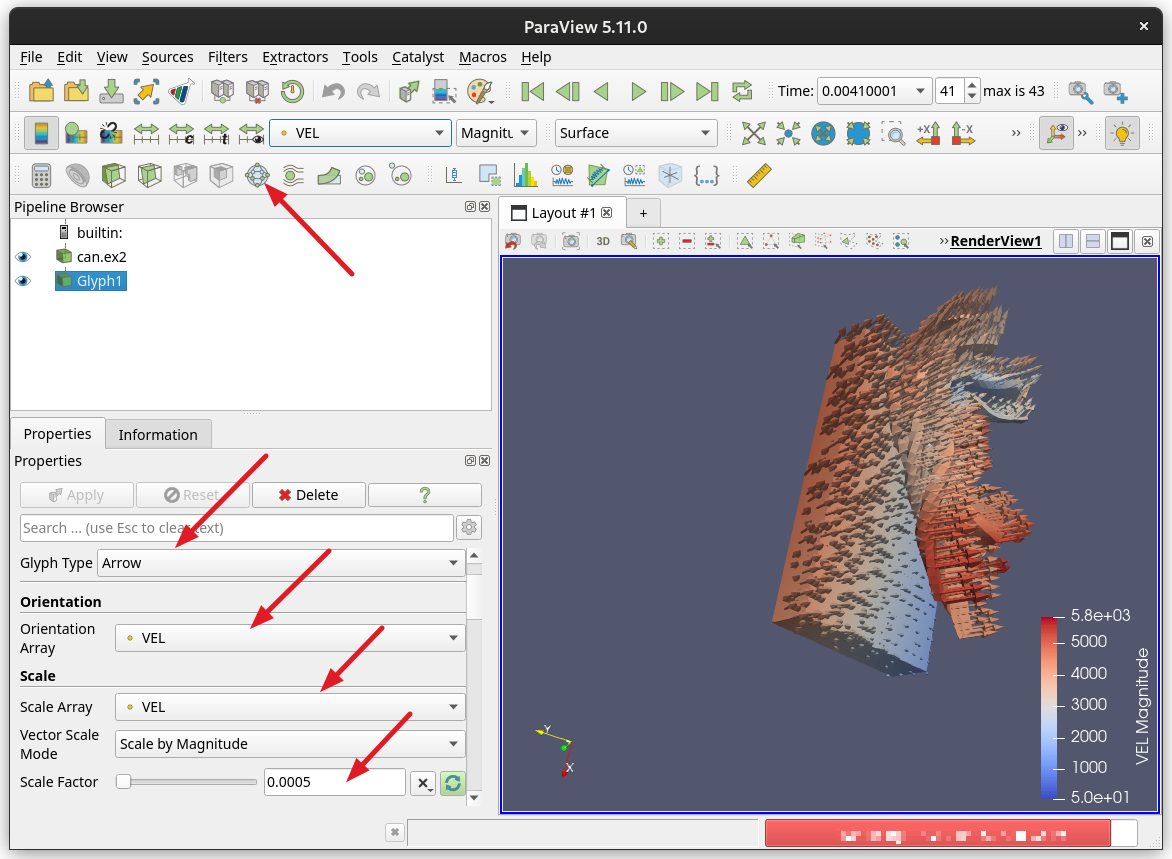Select Glyph1 in pipeline browser
Viewport: 1172px width, 859px height.
99,281
